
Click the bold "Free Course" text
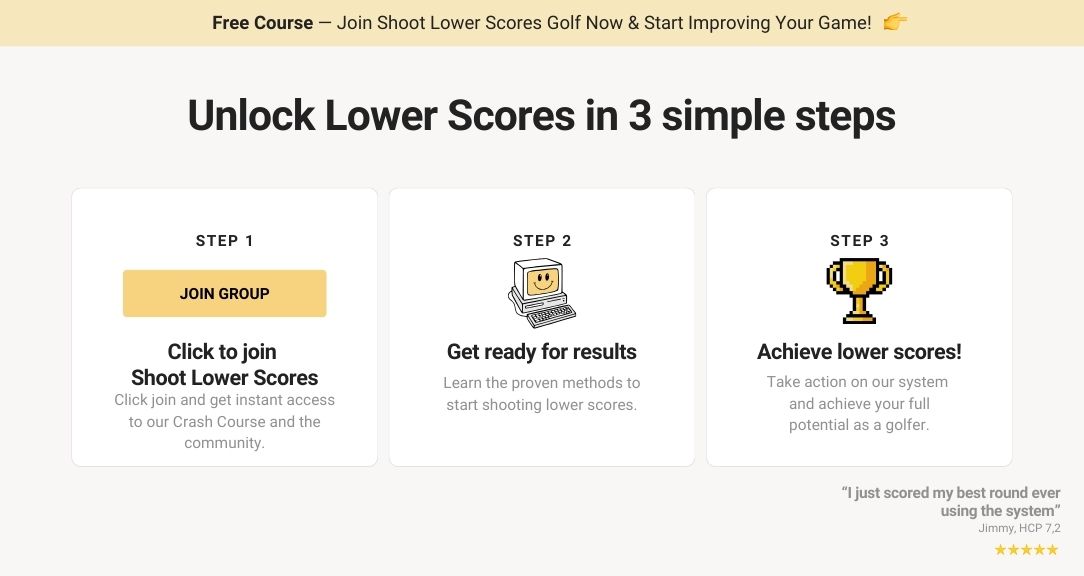(262, 22)
